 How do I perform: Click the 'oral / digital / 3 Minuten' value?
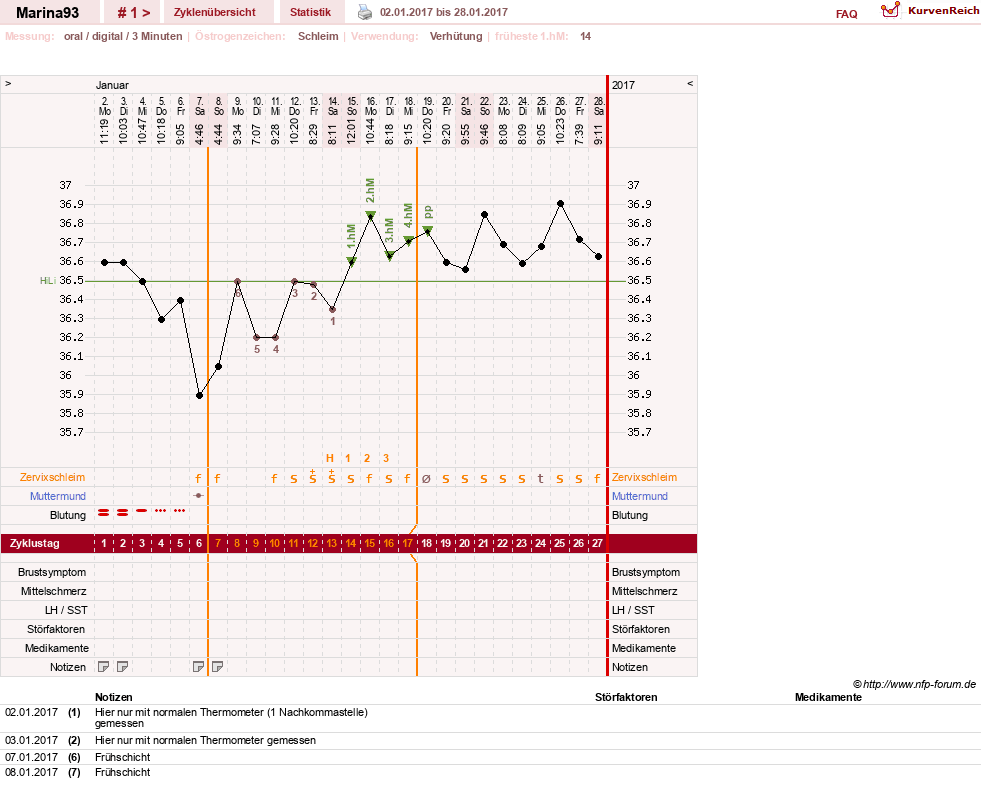click(123, 36)
